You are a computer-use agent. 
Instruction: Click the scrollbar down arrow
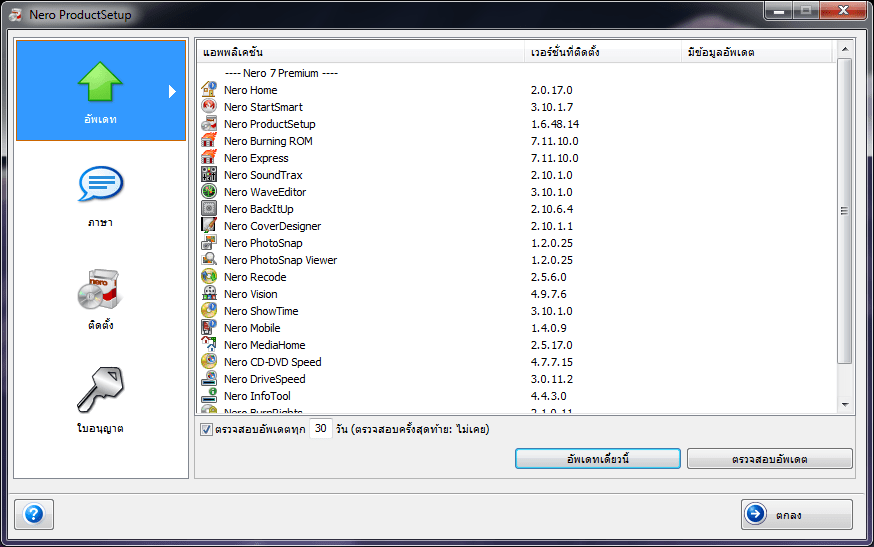click(x=845, y=405)
